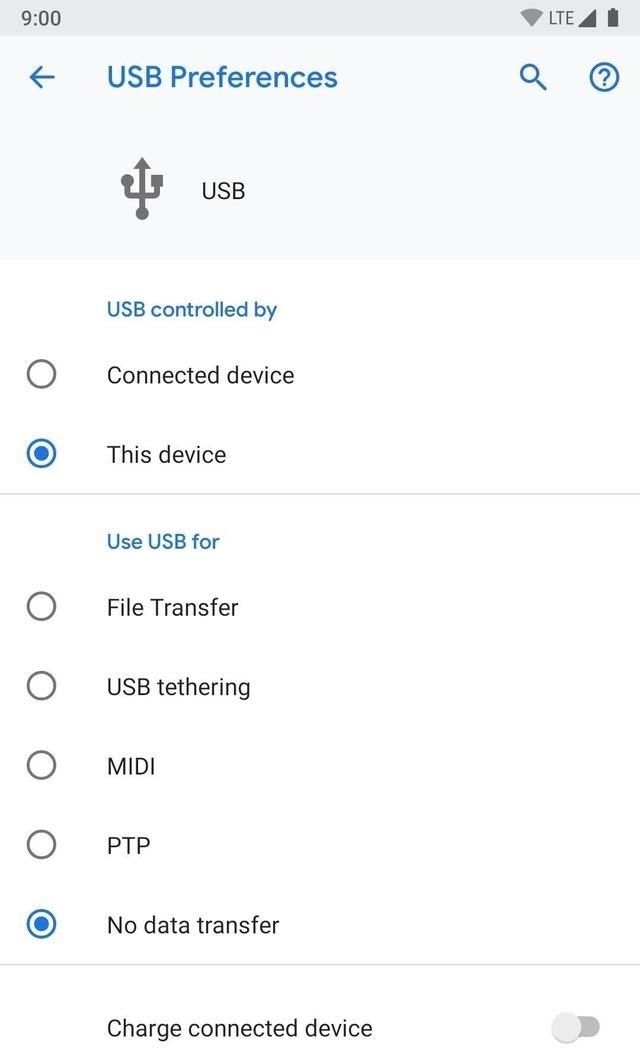Tap the Use USB for heading
640x1060 pixels.
[163, 541]
